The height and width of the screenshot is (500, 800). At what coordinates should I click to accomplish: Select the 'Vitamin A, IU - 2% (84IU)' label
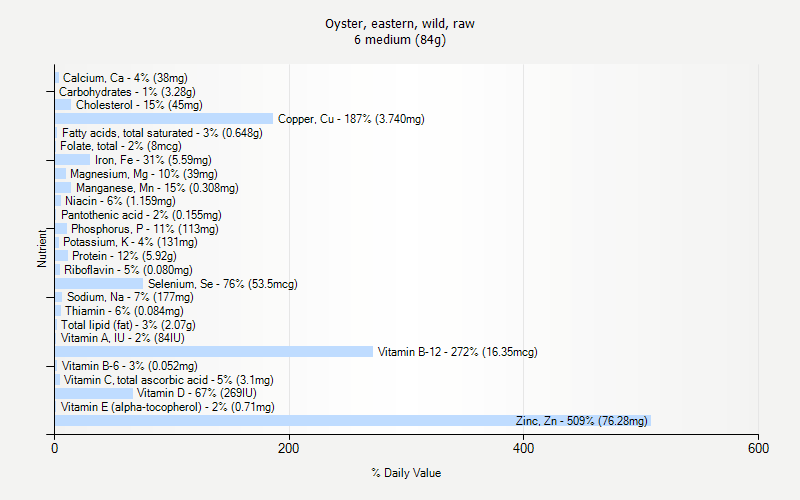pos(122,338)
